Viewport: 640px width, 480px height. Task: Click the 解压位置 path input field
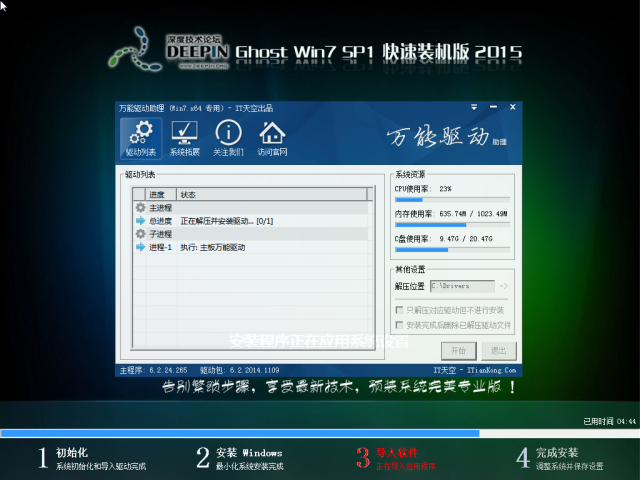pyautogui.click(x=462, y=286)
